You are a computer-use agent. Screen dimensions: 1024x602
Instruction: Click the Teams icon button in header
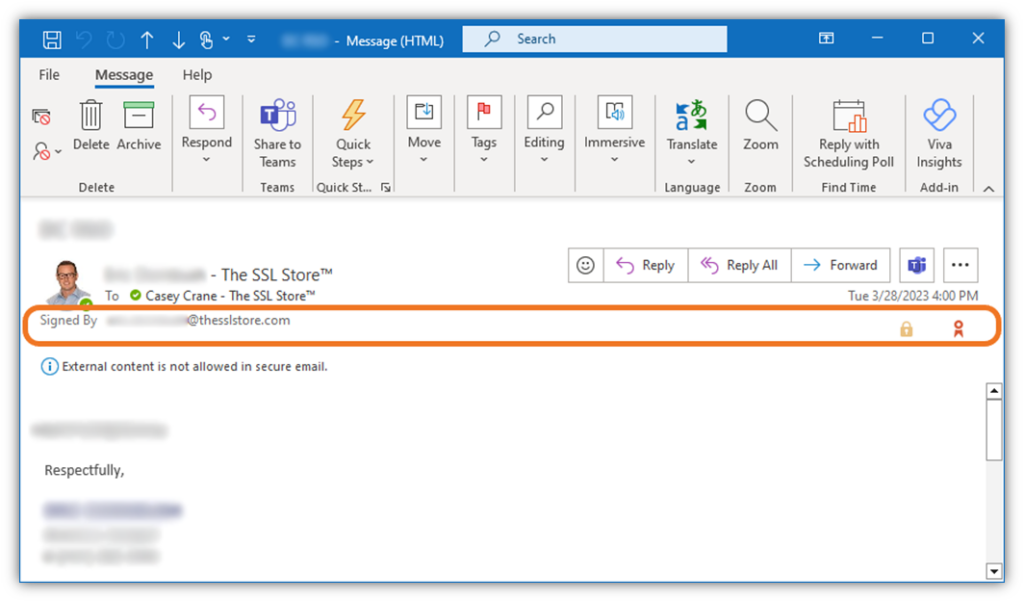click(x=917, y=265)
